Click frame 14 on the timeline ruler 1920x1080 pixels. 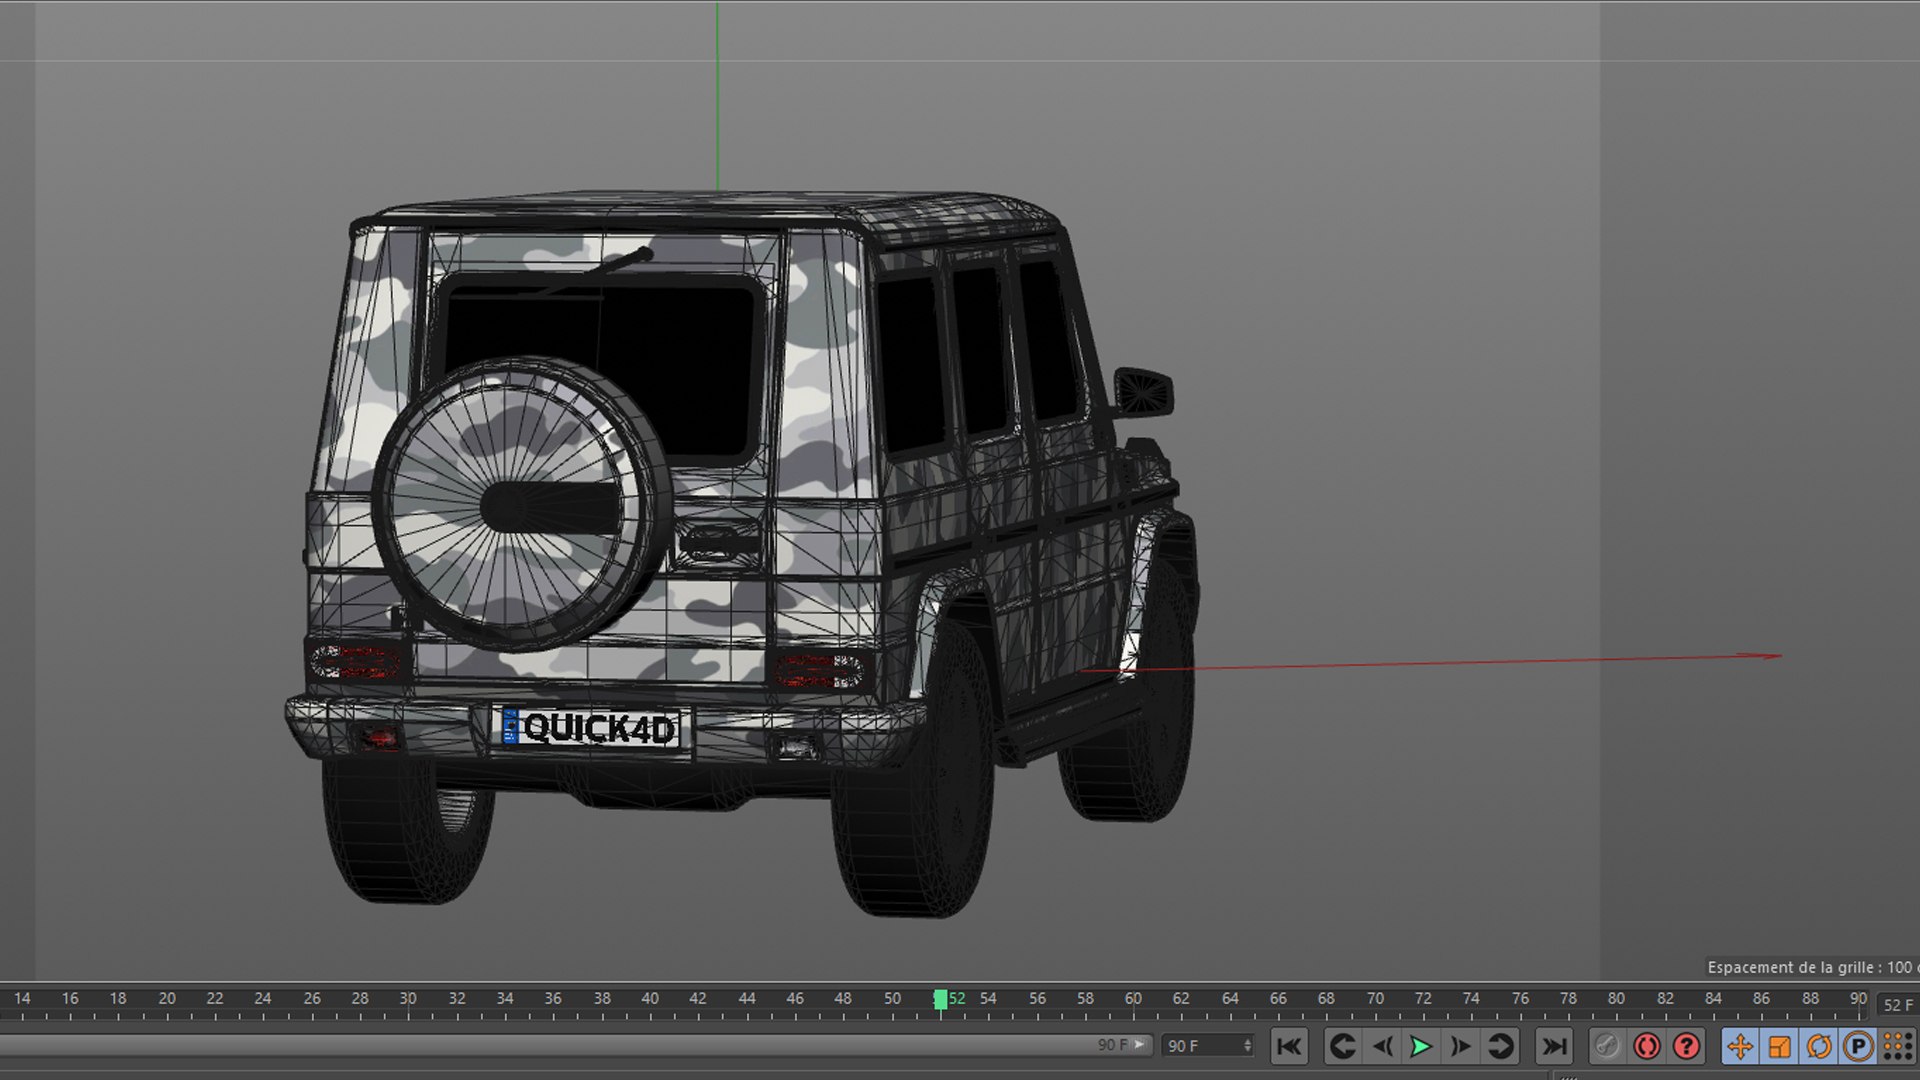pyautogui.click(x=22, y=999)
